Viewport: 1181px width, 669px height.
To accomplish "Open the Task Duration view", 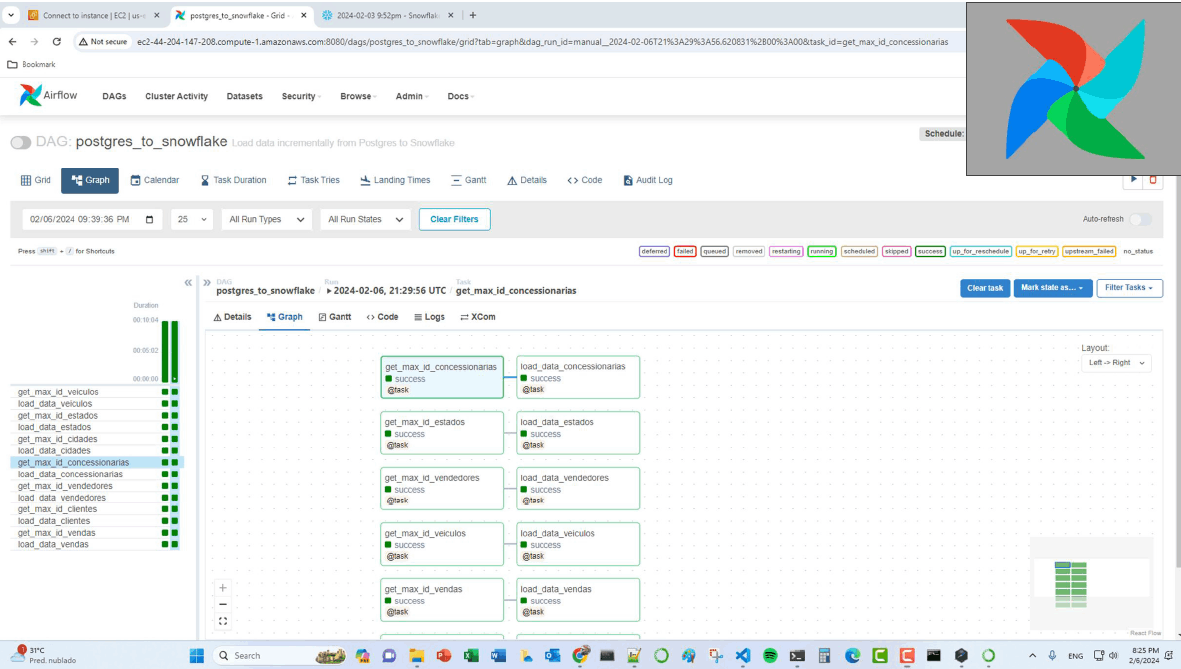I will coord(233,180).
